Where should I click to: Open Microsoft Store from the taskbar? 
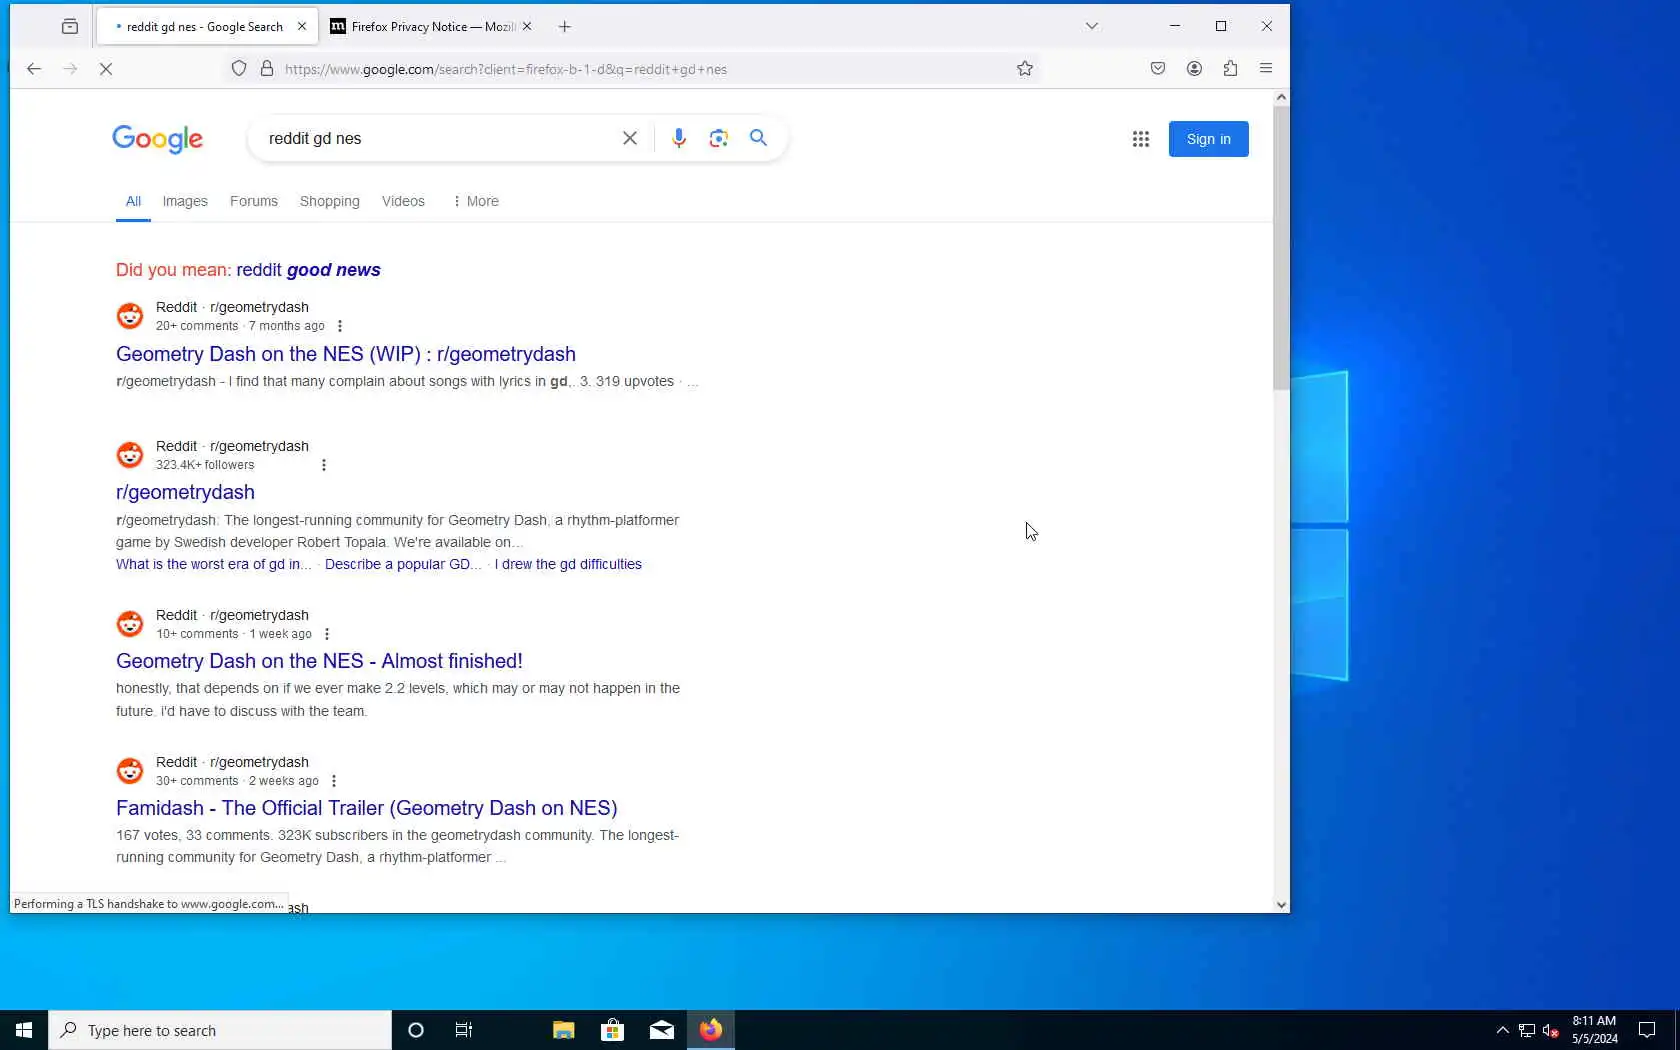click(x=613, y=1030)
